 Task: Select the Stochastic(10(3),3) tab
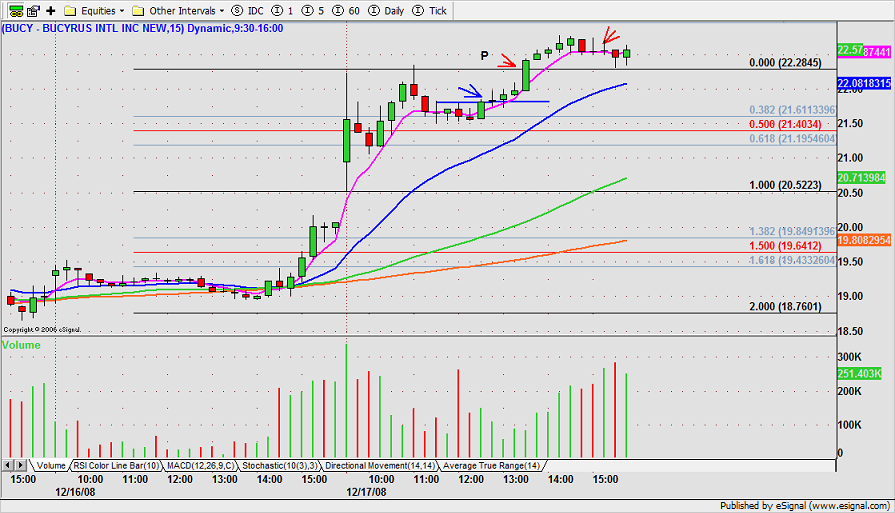pyautogui.click(x=280, y=466)
